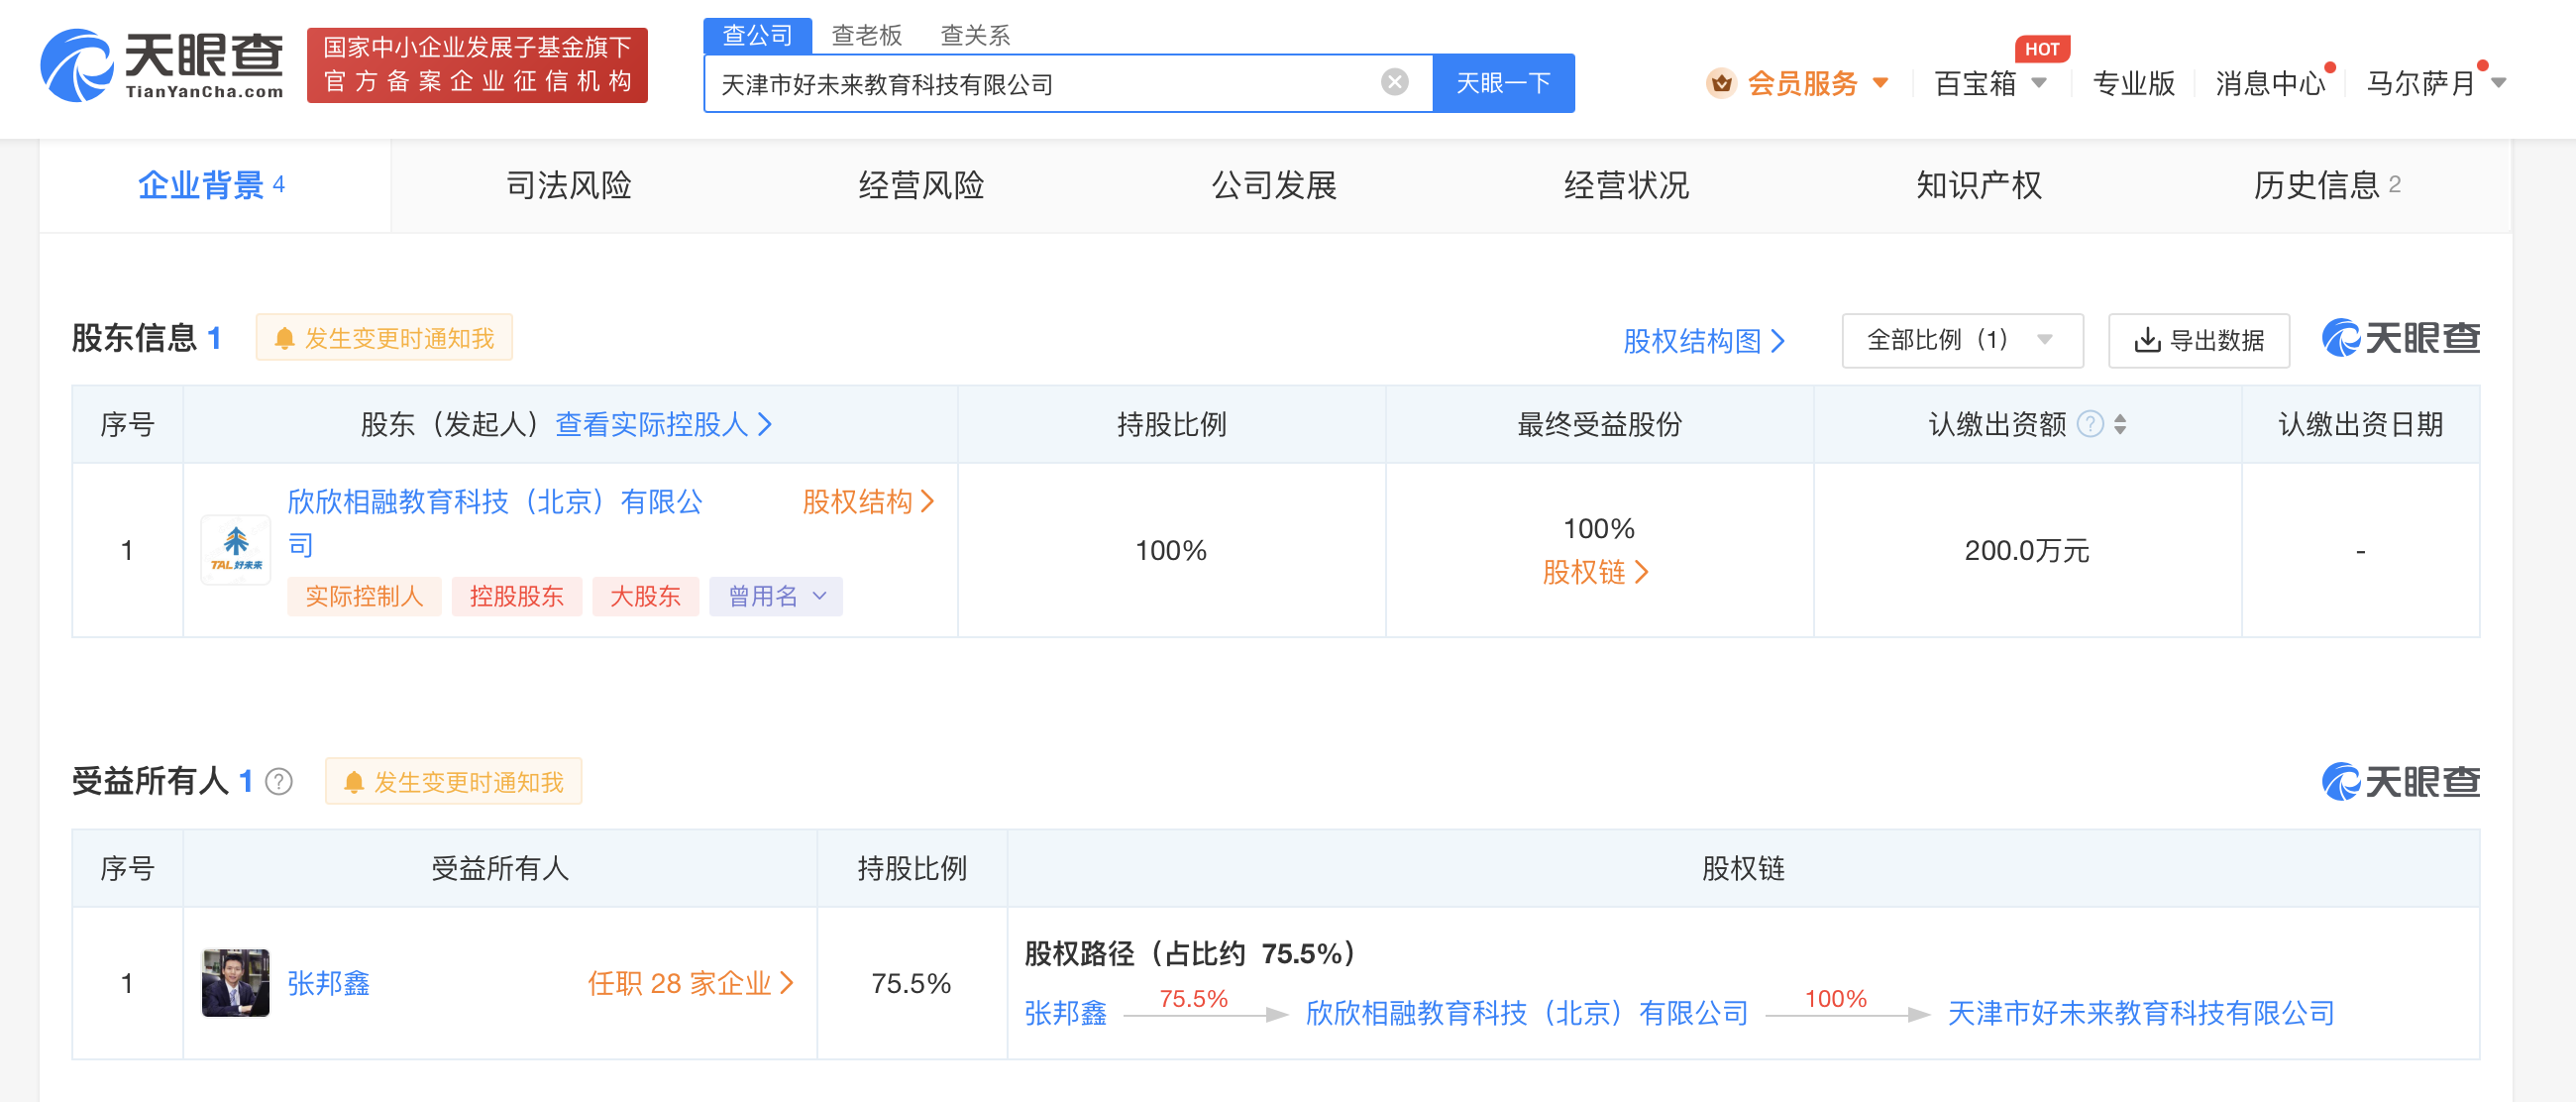Click 欣欣相融教育科技 in the 股权路径 chain

[1526, 1013]
